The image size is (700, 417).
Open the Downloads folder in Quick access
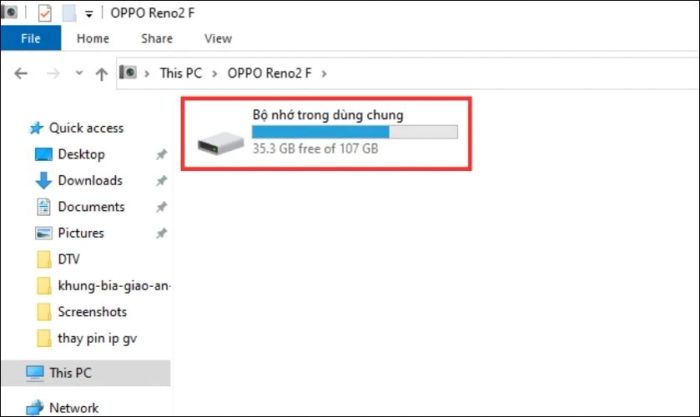[x=89, y=181]
